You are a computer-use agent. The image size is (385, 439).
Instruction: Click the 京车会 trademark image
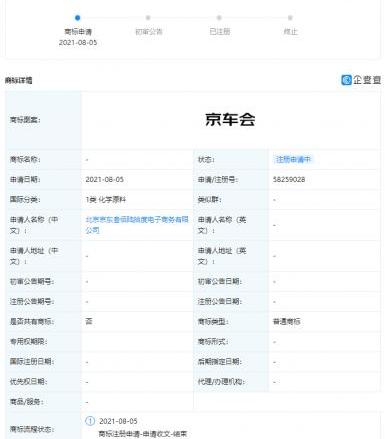coord(230,119)
